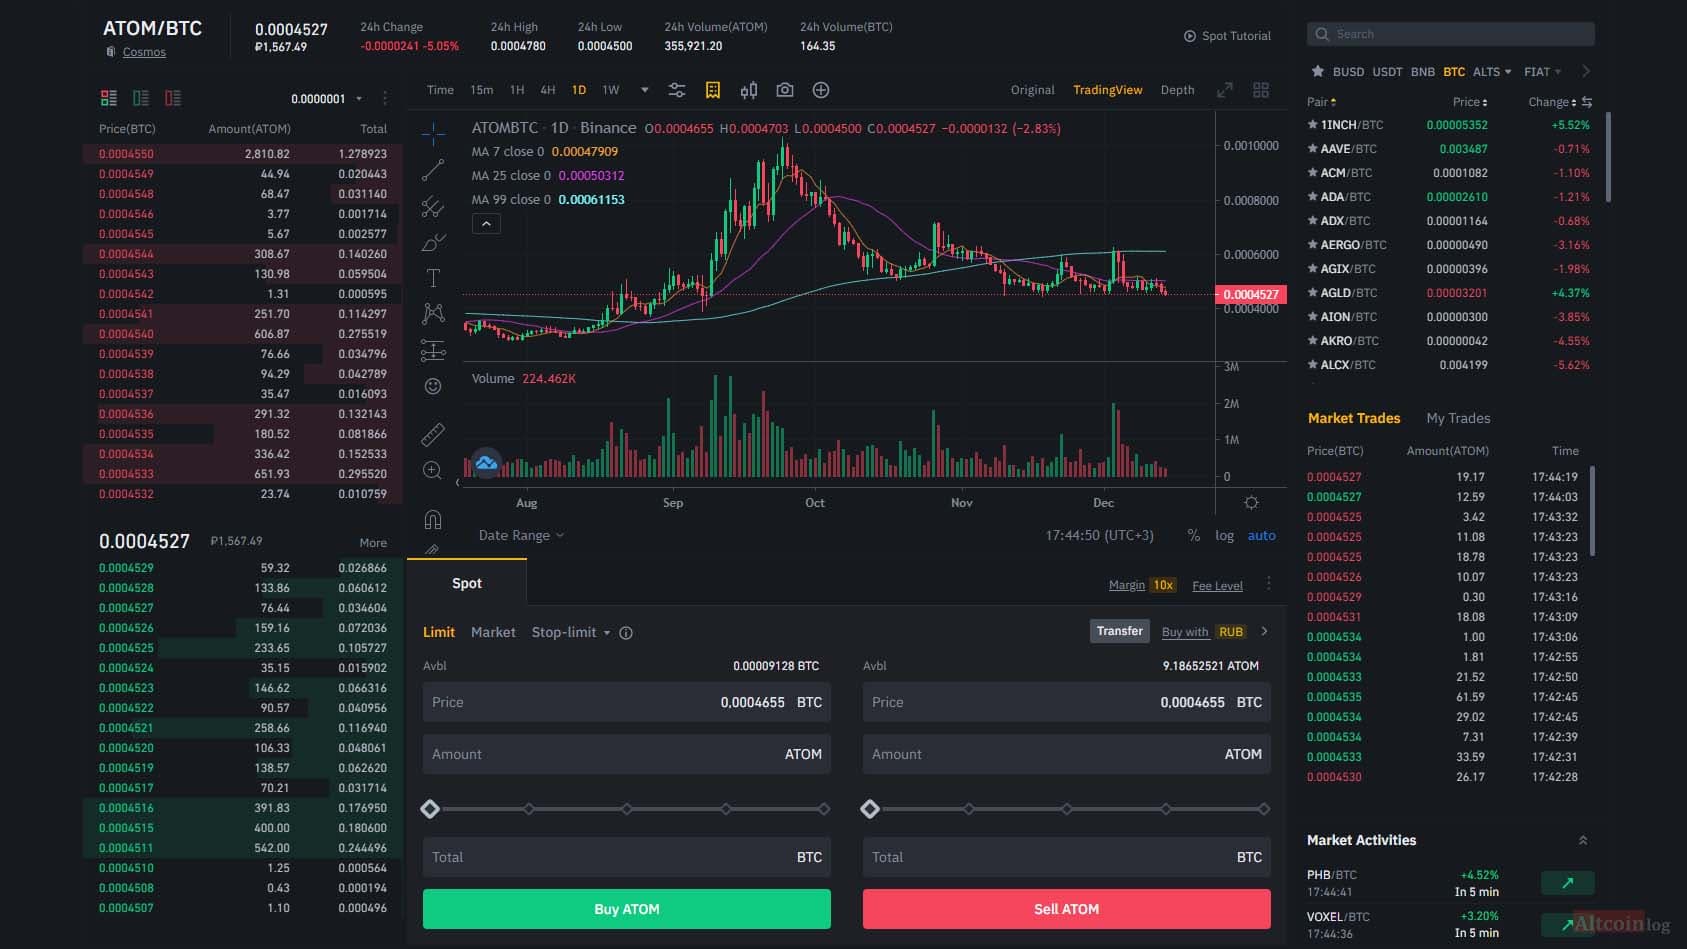Take a chart snapshot with camera icon
Image resolution: width=1687 pixels, height=949 pixels.
pos(785,90)
